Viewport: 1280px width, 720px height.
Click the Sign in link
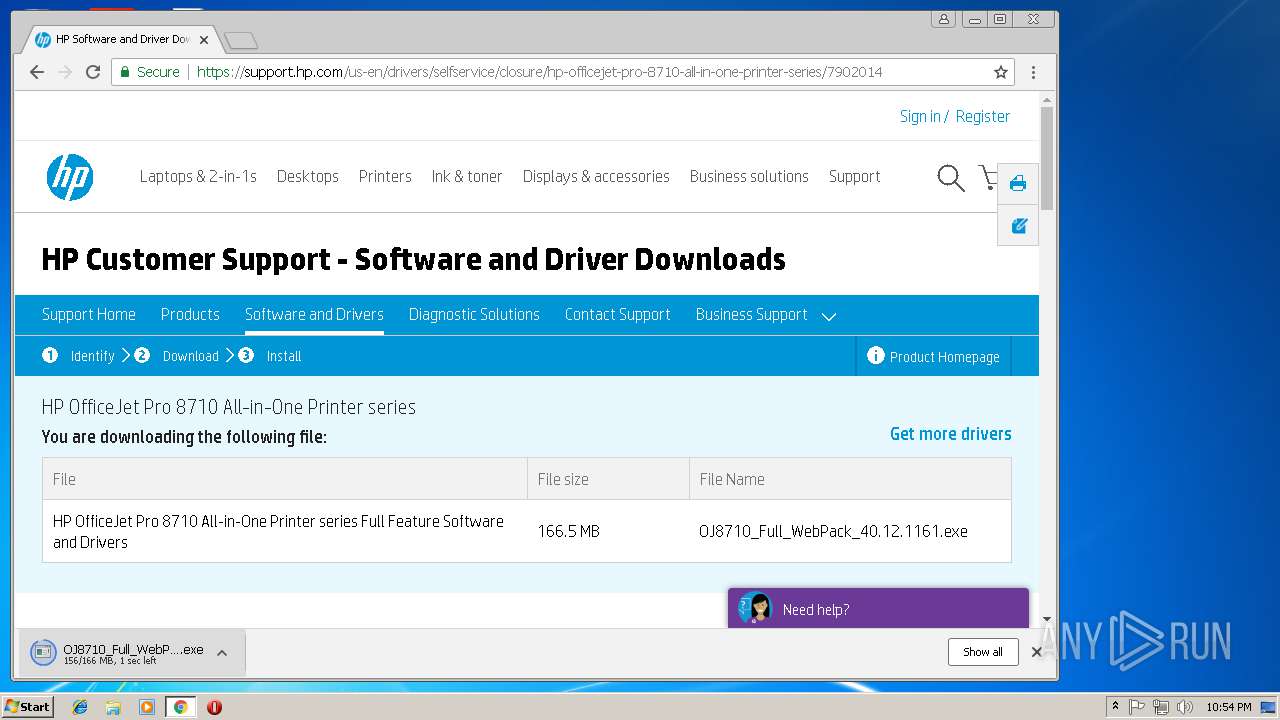coord(920,116)
